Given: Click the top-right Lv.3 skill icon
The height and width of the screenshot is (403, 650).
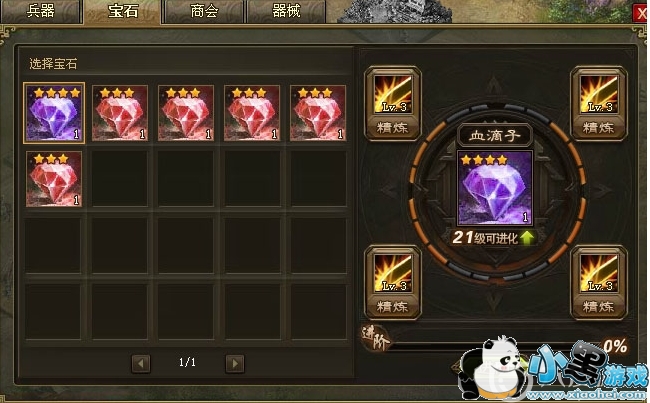Looking at the screenshot, I should pos(599,94).
